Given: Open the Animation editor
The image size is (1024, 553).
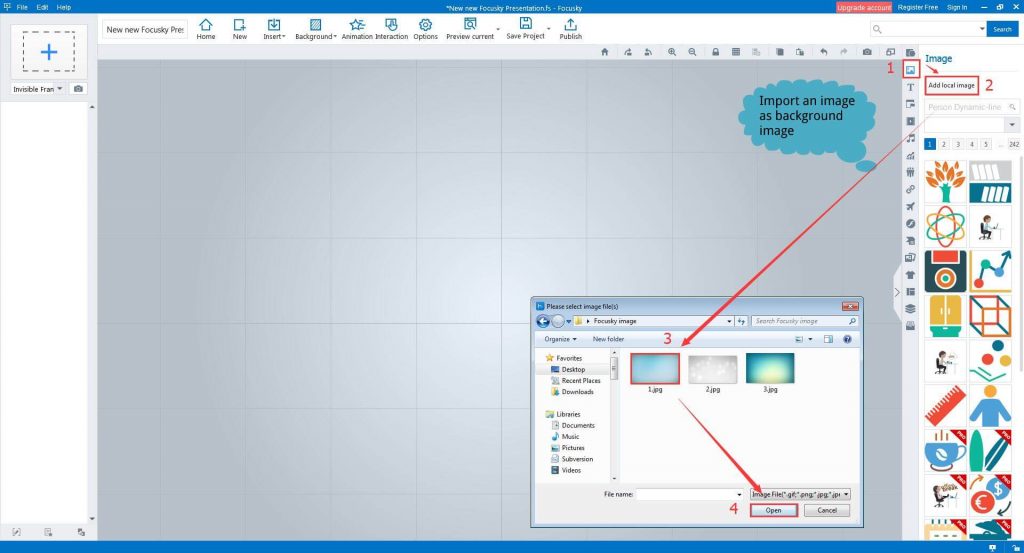Looking at the screenshot, I should [356, 28].
